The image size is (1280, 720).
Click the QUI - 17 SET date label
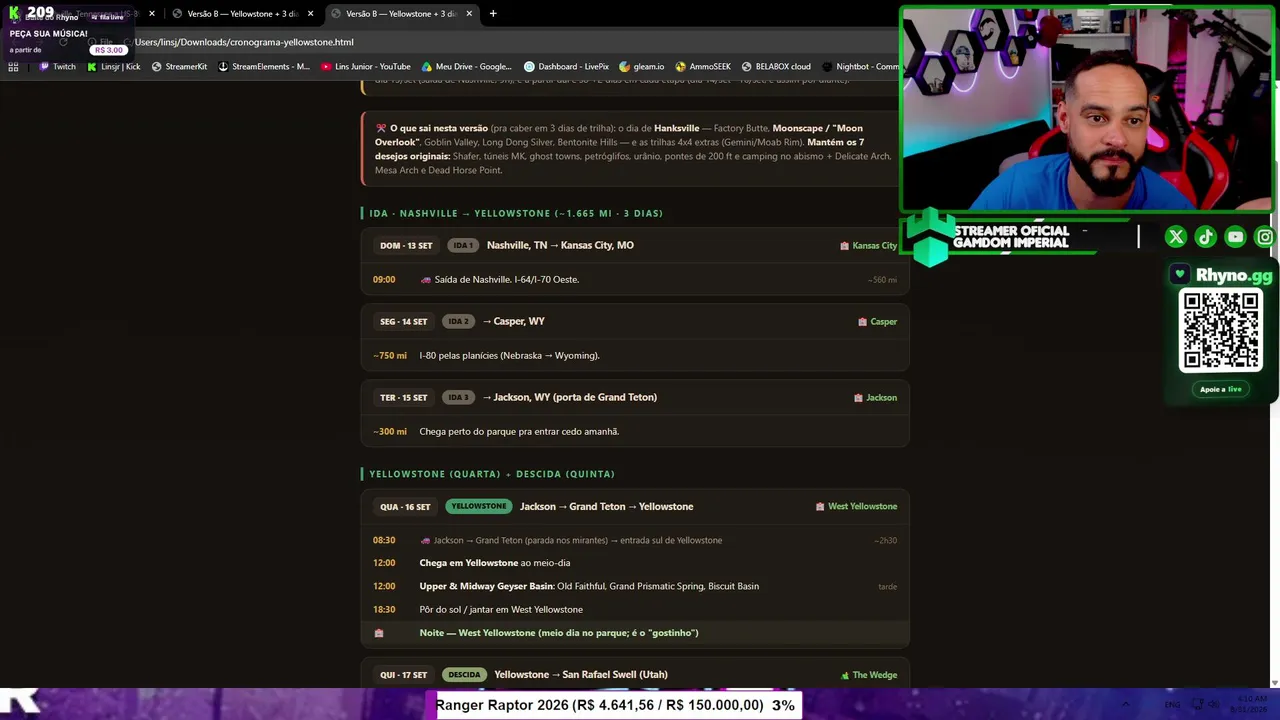[x=403, y=675]
